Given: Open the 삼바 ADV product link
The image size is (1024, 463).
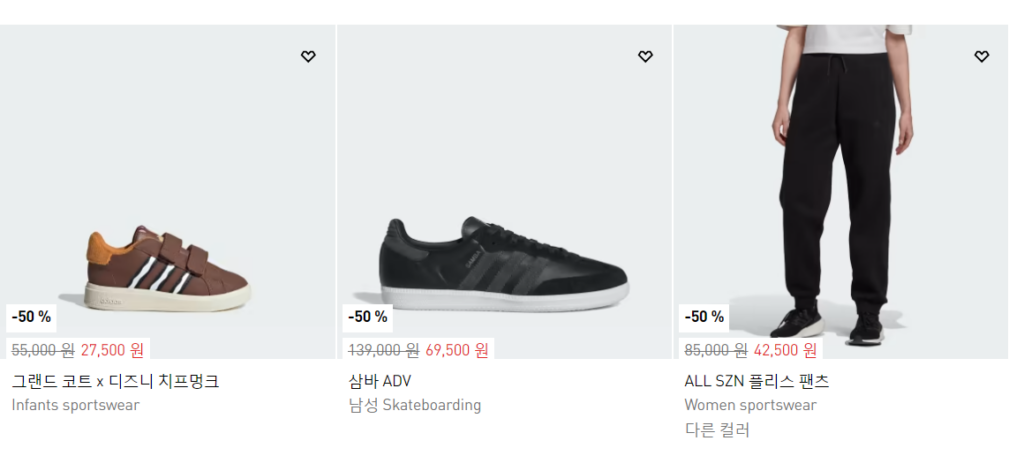Looking at the screenshot, I should (380, 381).
